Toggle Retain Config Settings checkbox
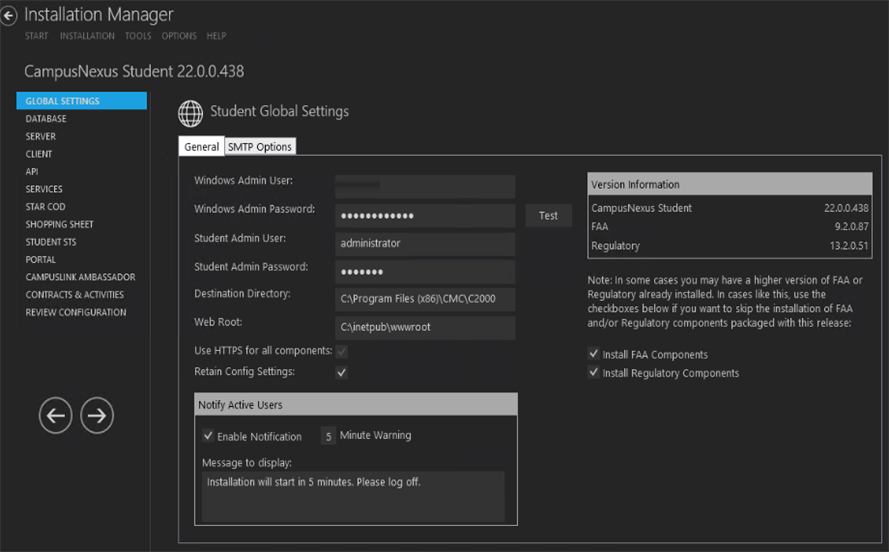 coord(341,372)
